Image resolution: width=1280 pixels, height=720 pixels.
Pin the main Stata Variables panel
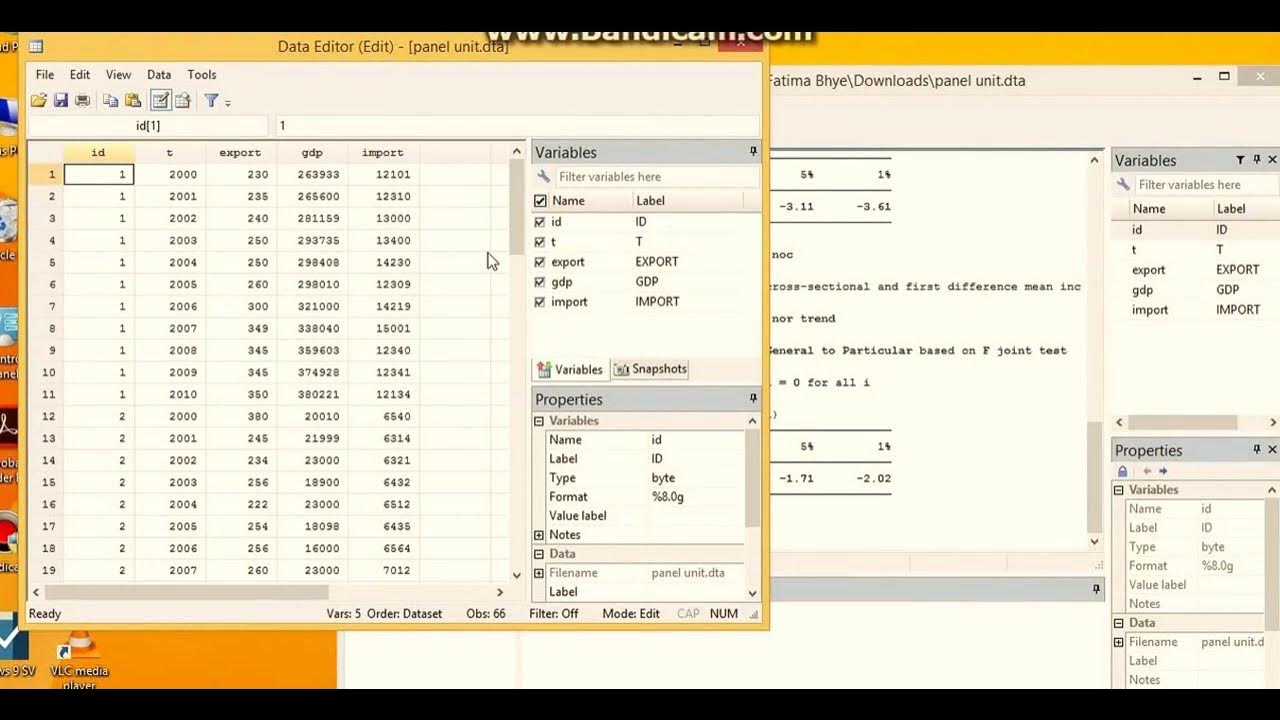pos(1257,160)
